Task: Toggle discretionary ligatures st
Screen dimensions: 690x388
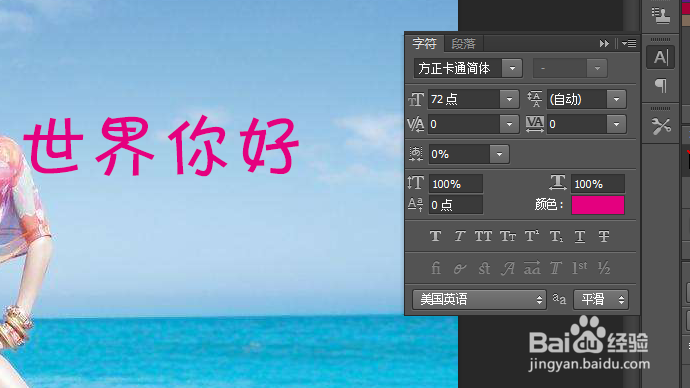Action: coord(484,268)
